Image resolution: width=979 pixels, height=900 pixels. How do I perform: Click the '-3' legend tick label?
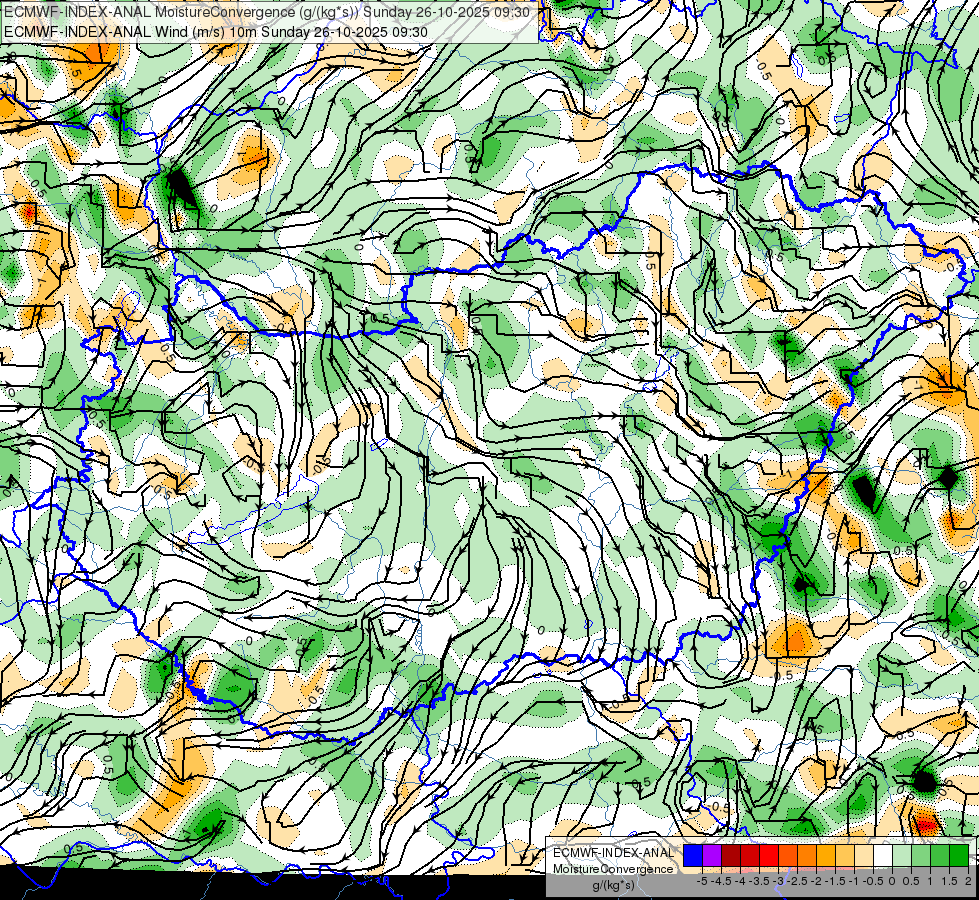pyautogui.click(x=779, y=881)
